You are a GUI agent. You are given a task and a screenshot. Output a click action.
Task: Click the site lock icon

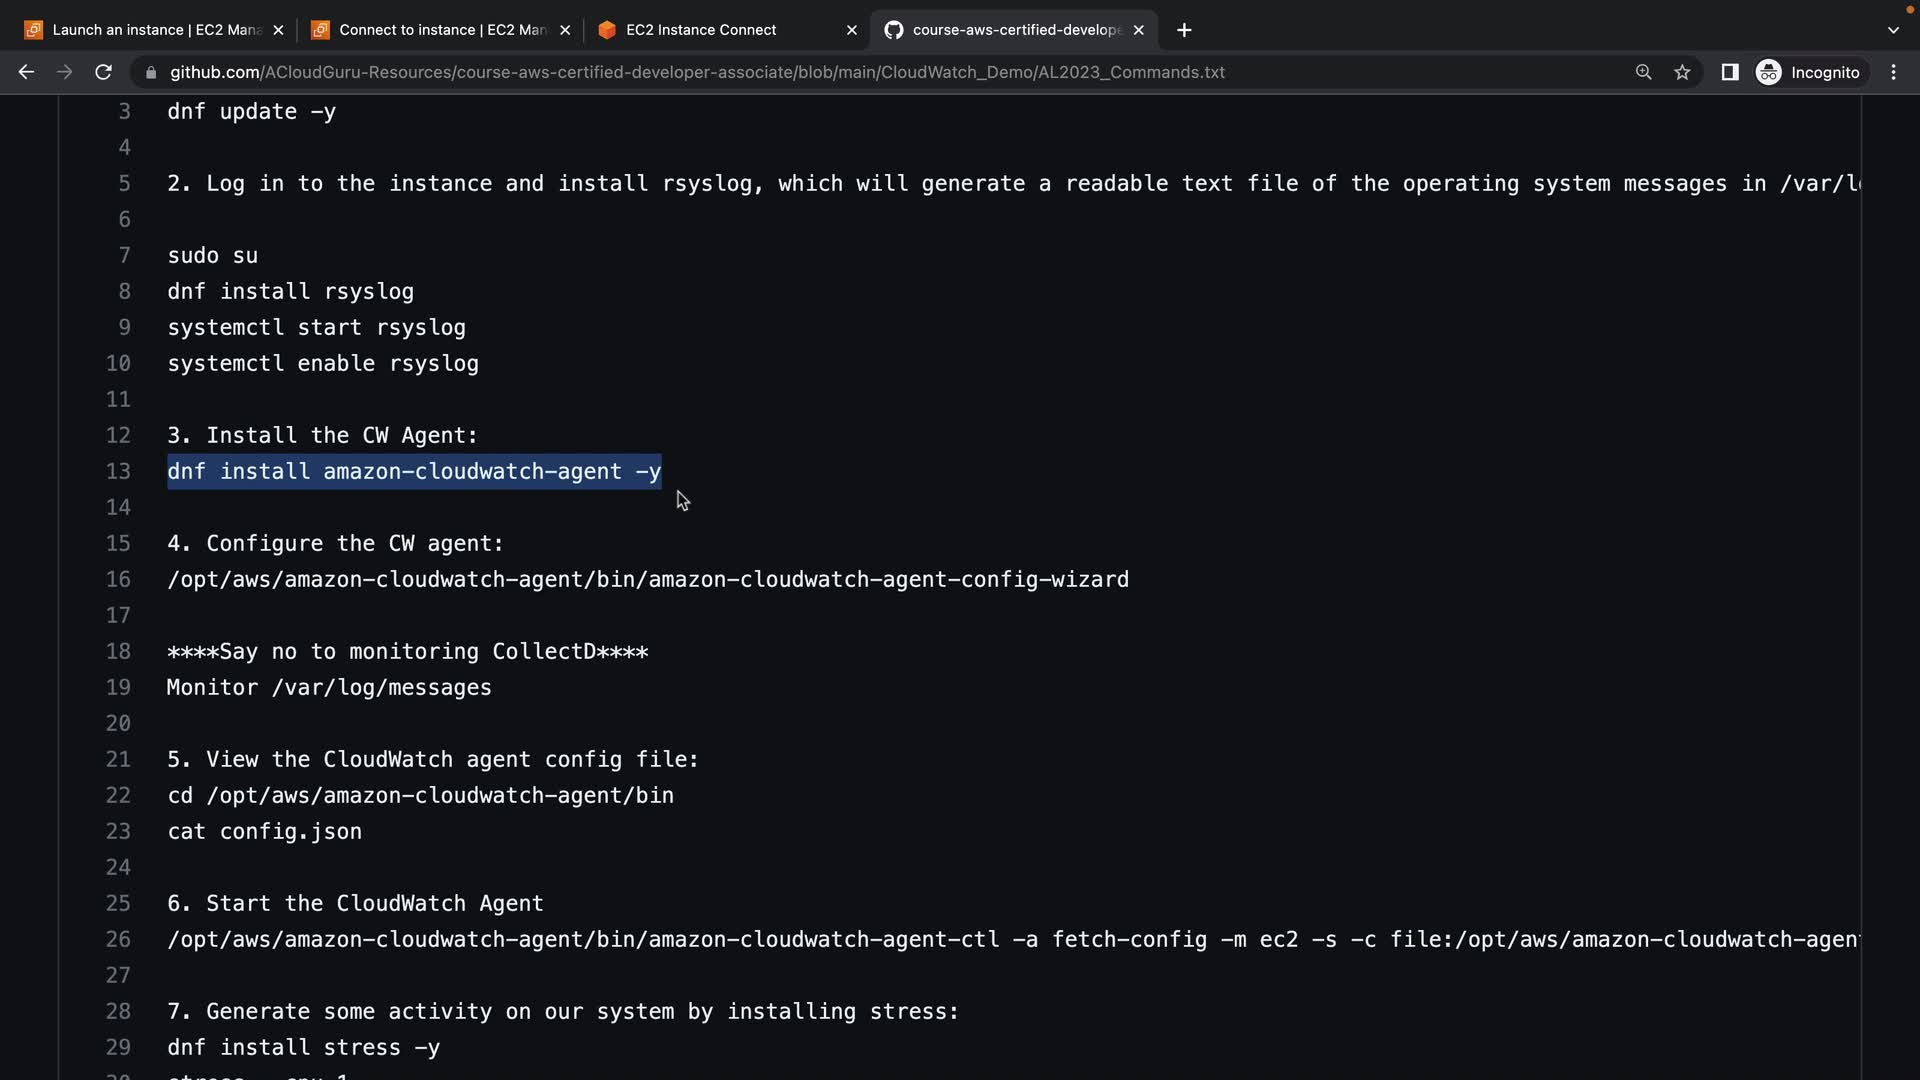click(x=151, y=72)
